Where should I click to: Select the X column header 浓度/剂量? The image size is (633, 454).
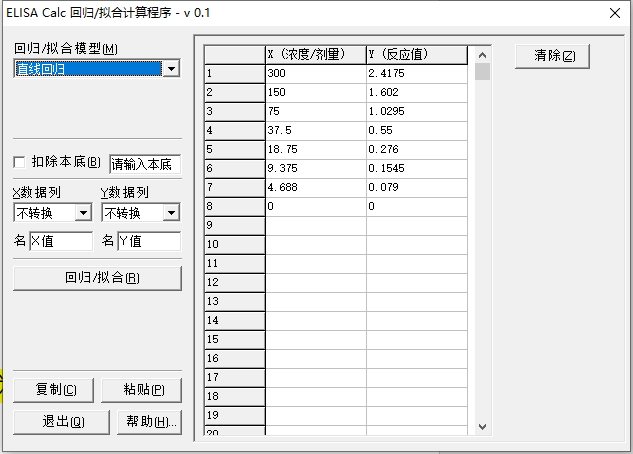316,54
